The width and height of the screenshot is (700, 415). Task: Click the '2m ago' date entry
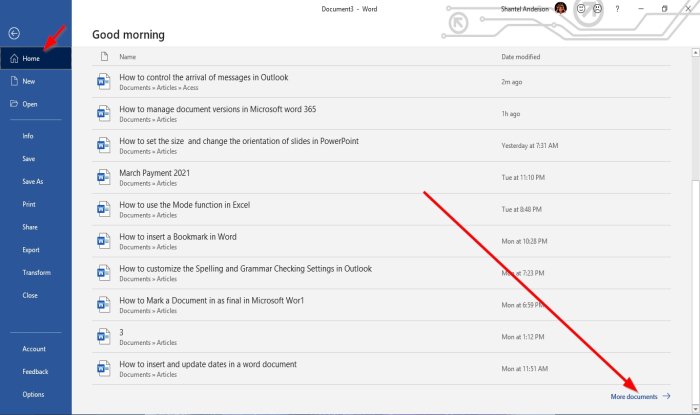512,82
